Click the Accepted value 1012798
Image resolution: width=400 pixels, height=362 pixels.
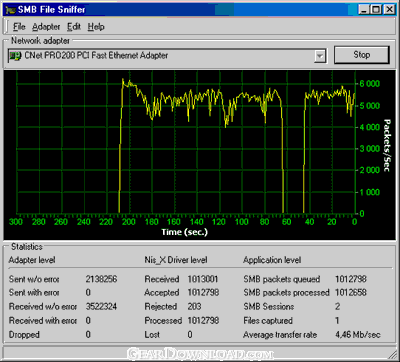[203, 293]
